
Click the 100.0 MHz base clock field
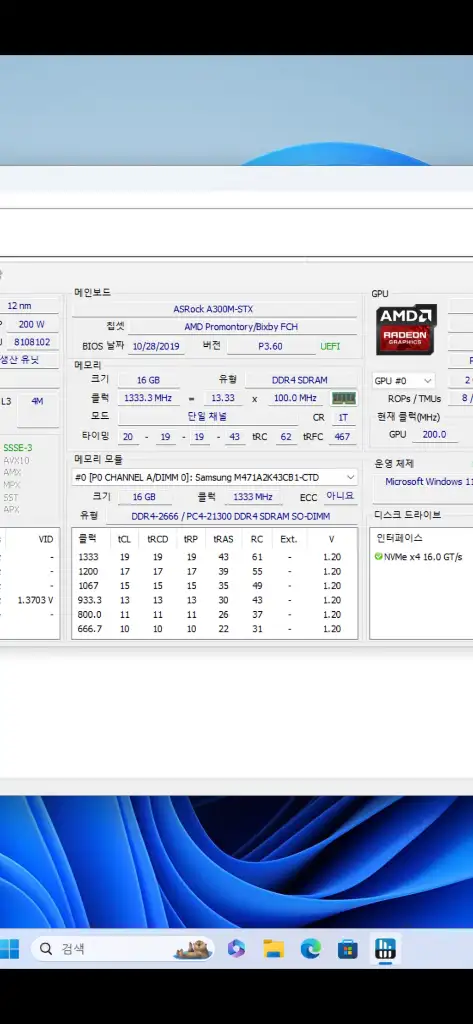click(296, 398)
